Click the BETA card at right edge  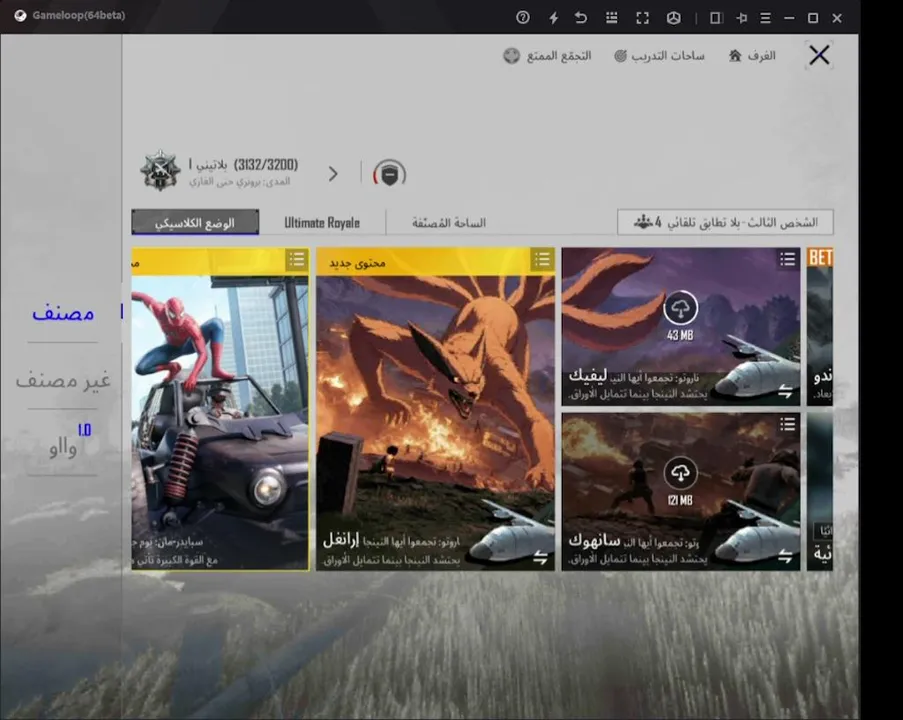point(820,327)
